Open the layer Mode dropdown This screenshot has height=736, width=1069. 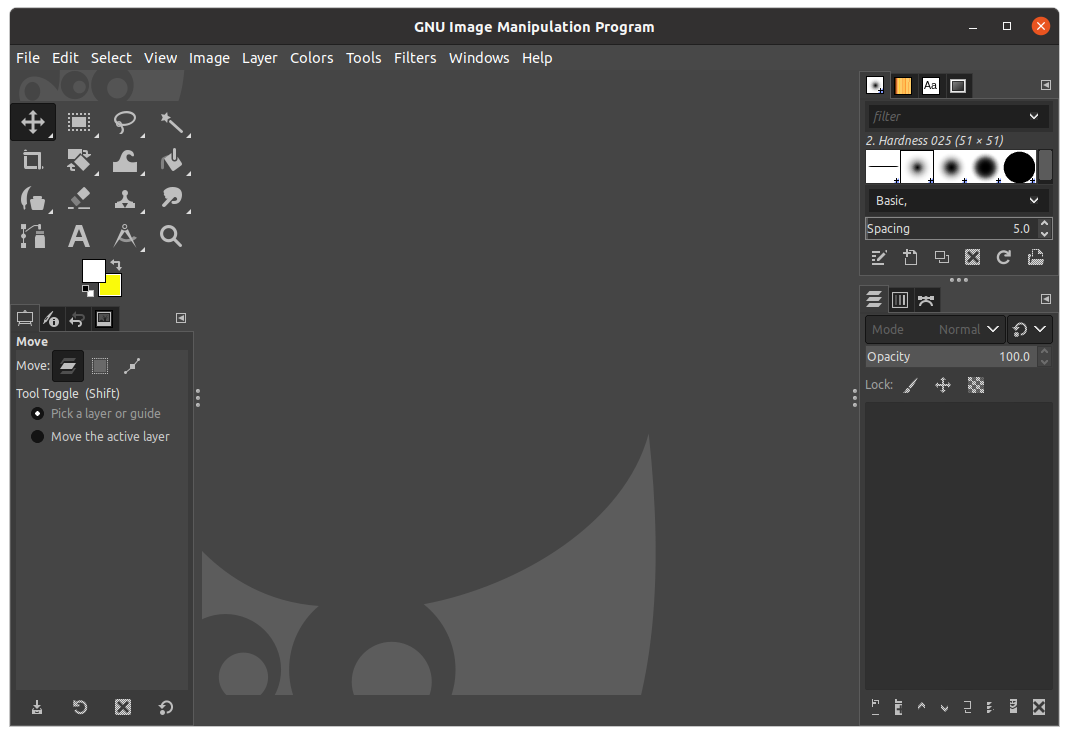935,330
